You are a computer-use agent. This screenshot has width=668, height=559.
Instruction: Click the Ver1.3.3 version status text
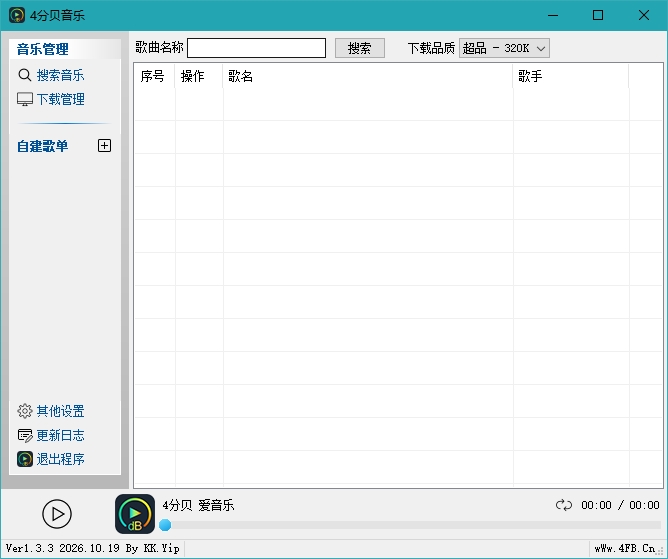click(92, 548)
